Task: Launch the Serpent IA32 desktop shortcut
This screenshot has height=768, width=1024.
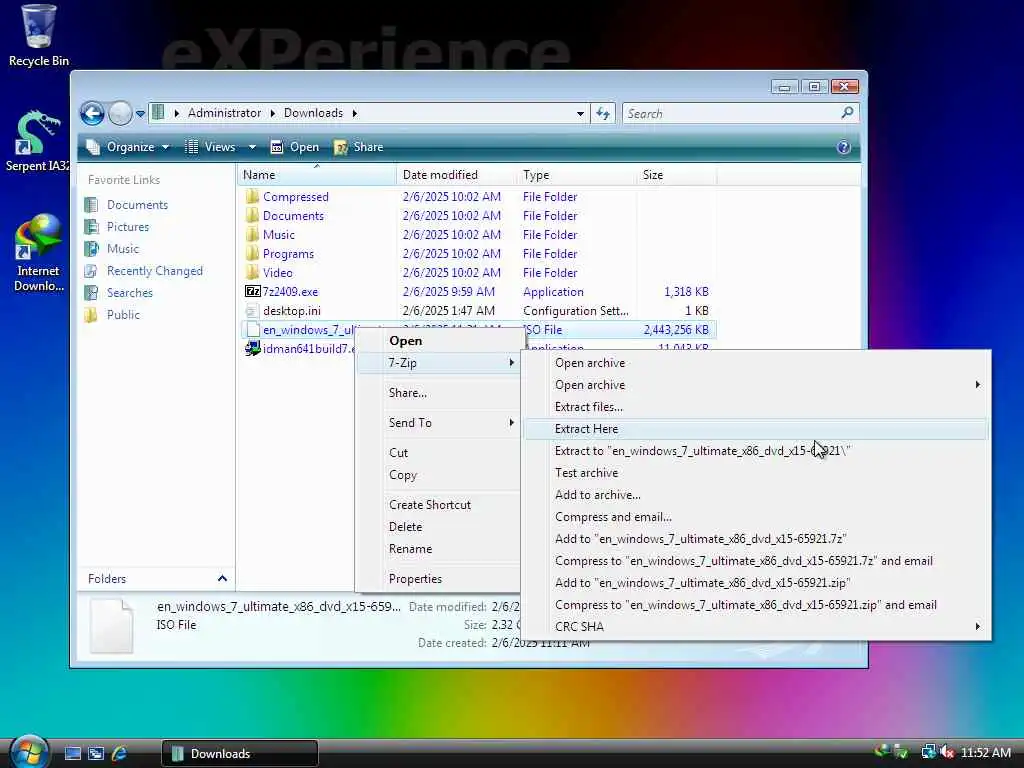Action: pyautogui.click(x=37, y=140)
